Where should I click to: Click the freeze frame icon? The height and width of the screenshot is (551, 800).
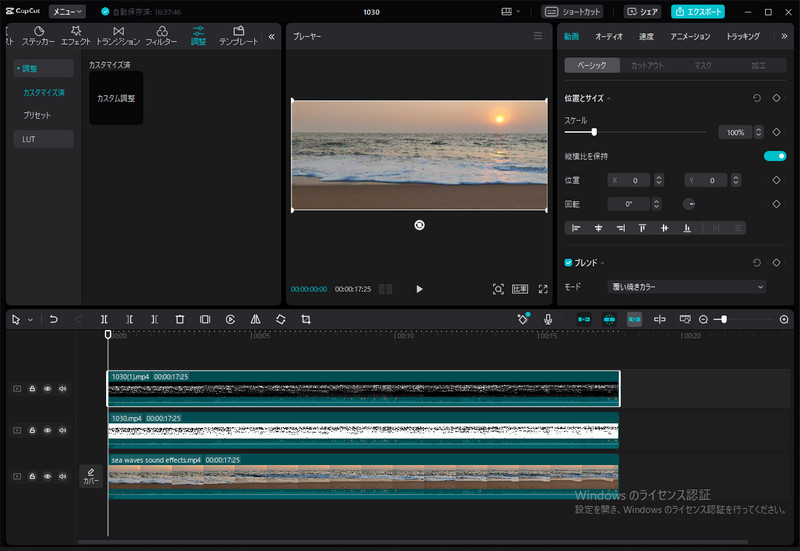[x=205, y=319]
